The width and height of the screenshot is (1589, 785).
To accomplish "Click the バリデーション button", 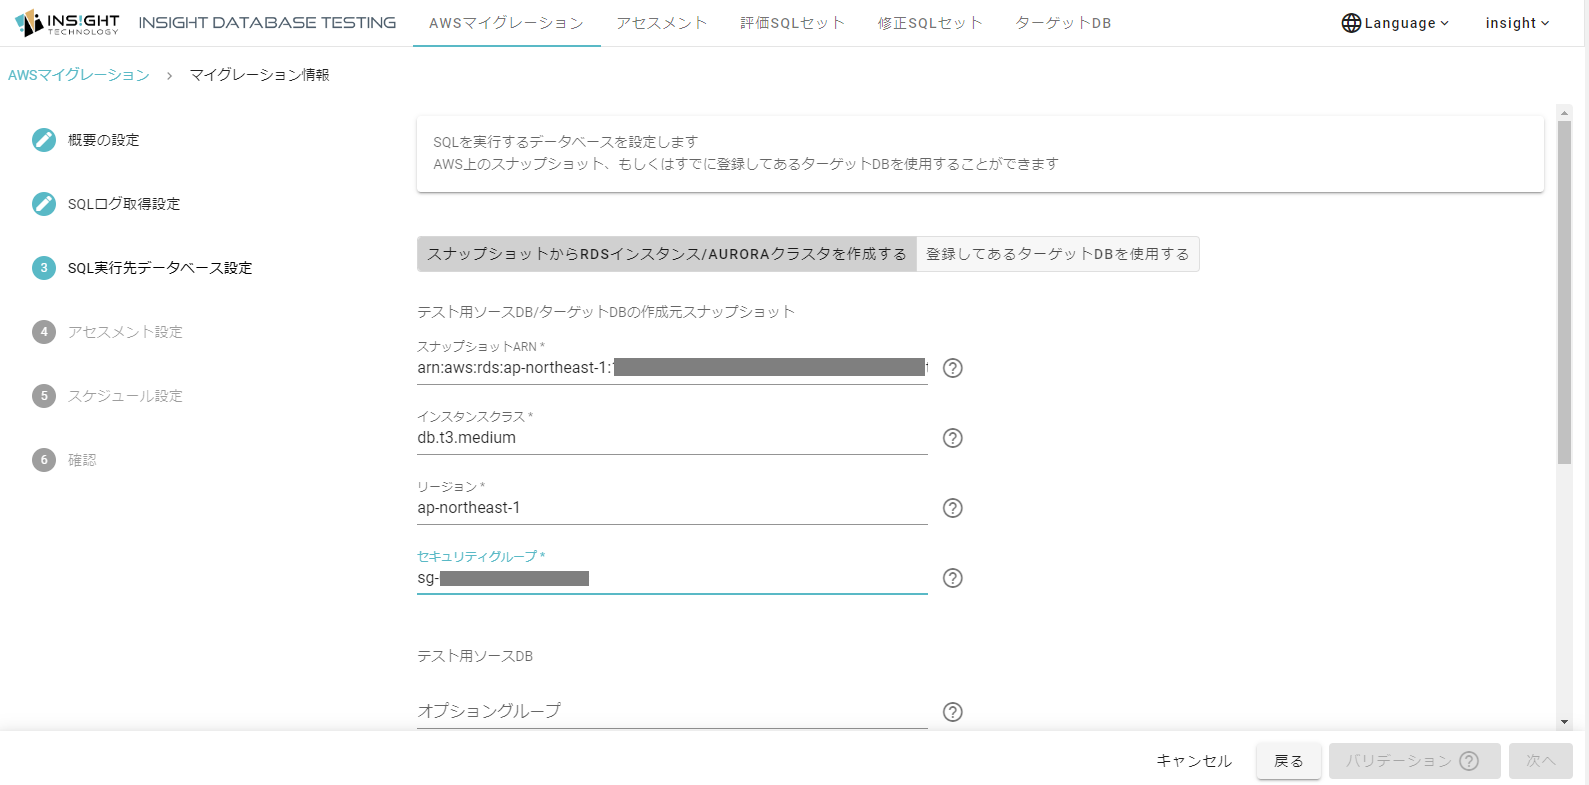I will 1414,761.
